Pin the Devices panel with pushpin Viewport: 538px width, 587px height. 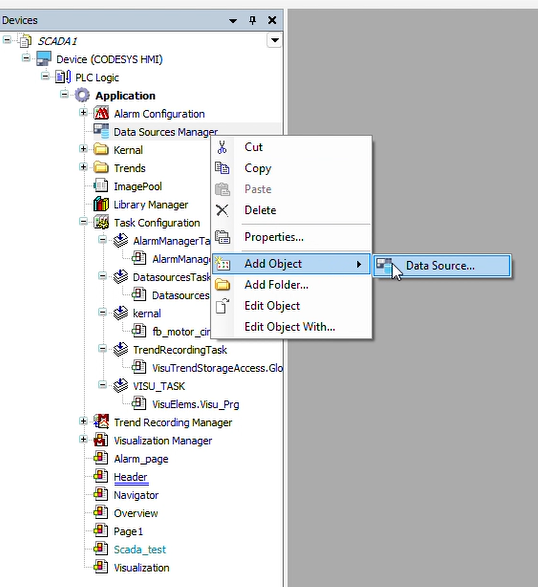[253, 20]
